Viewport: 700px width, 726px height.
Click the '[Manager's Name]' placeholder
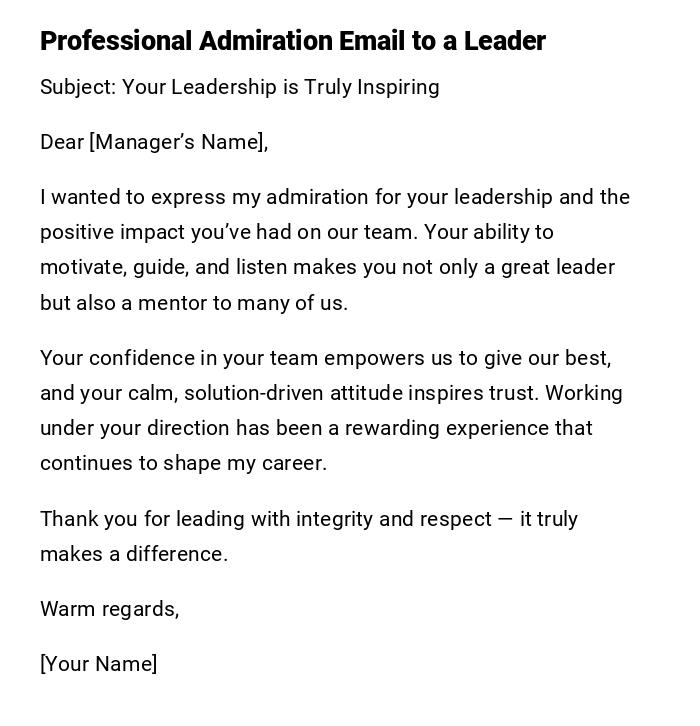pos(178,142)
